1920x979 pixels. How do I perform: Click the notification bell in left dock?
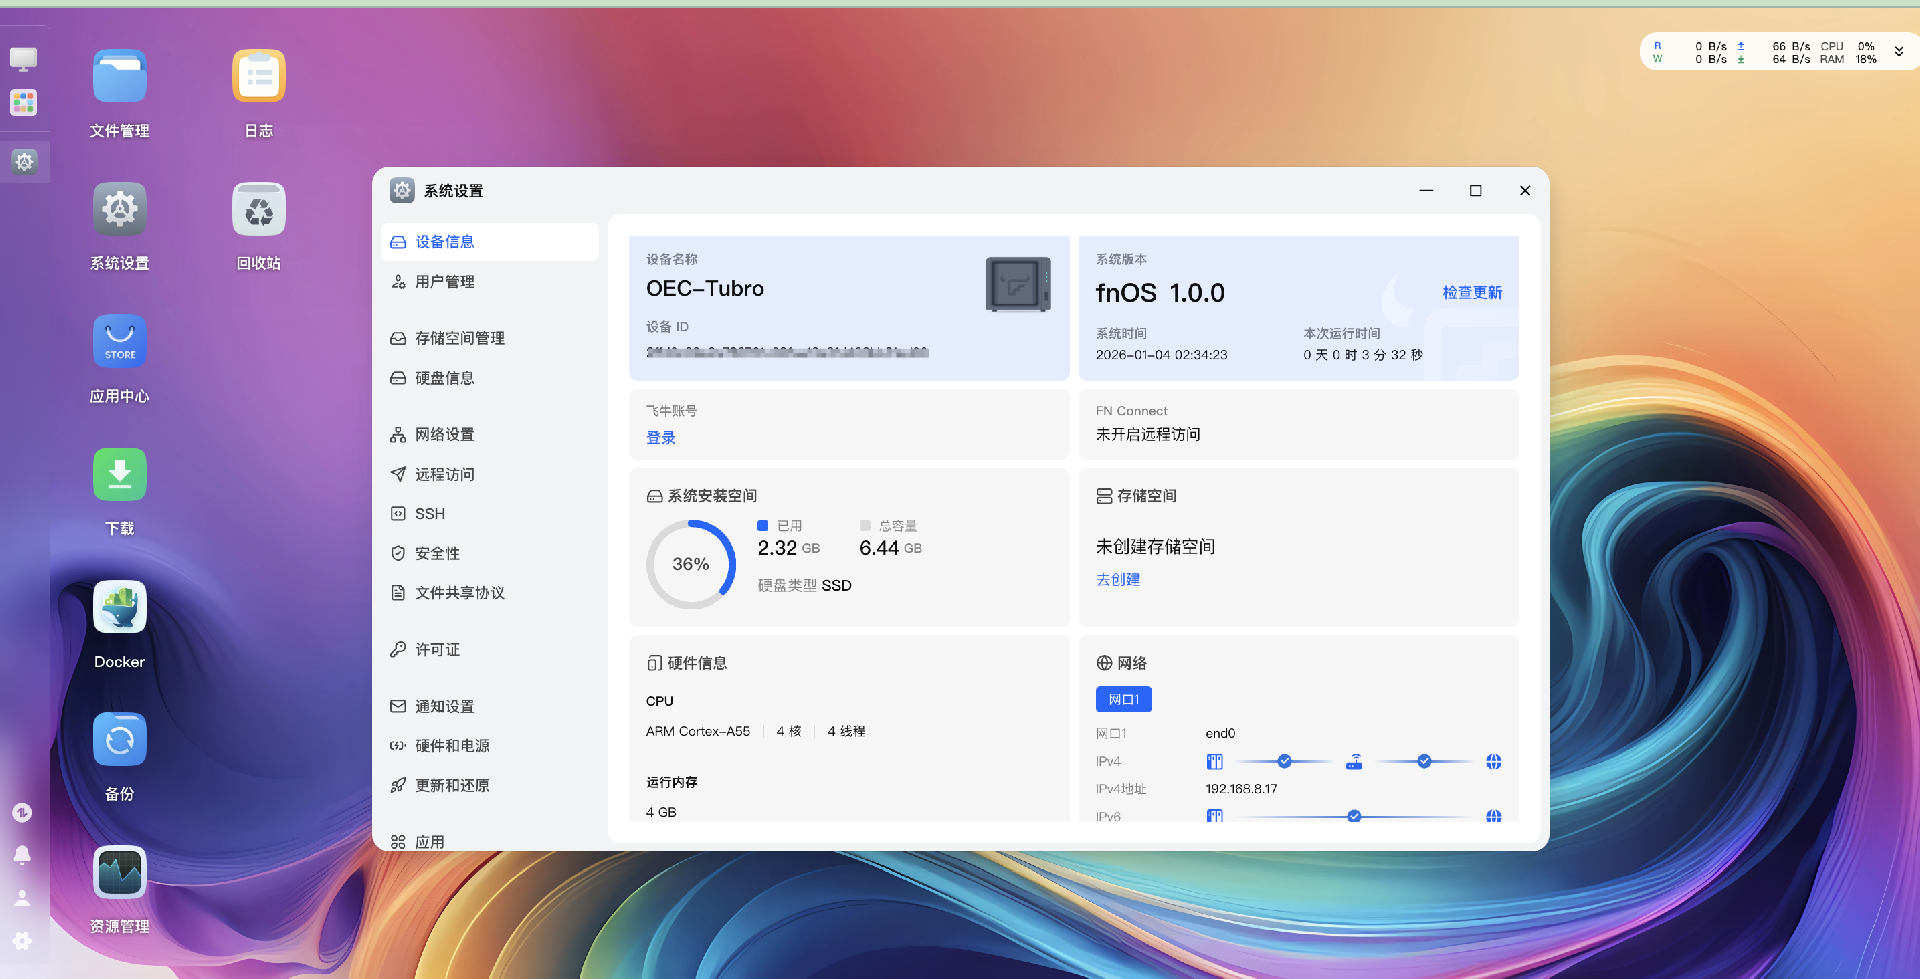click(22, 855)
